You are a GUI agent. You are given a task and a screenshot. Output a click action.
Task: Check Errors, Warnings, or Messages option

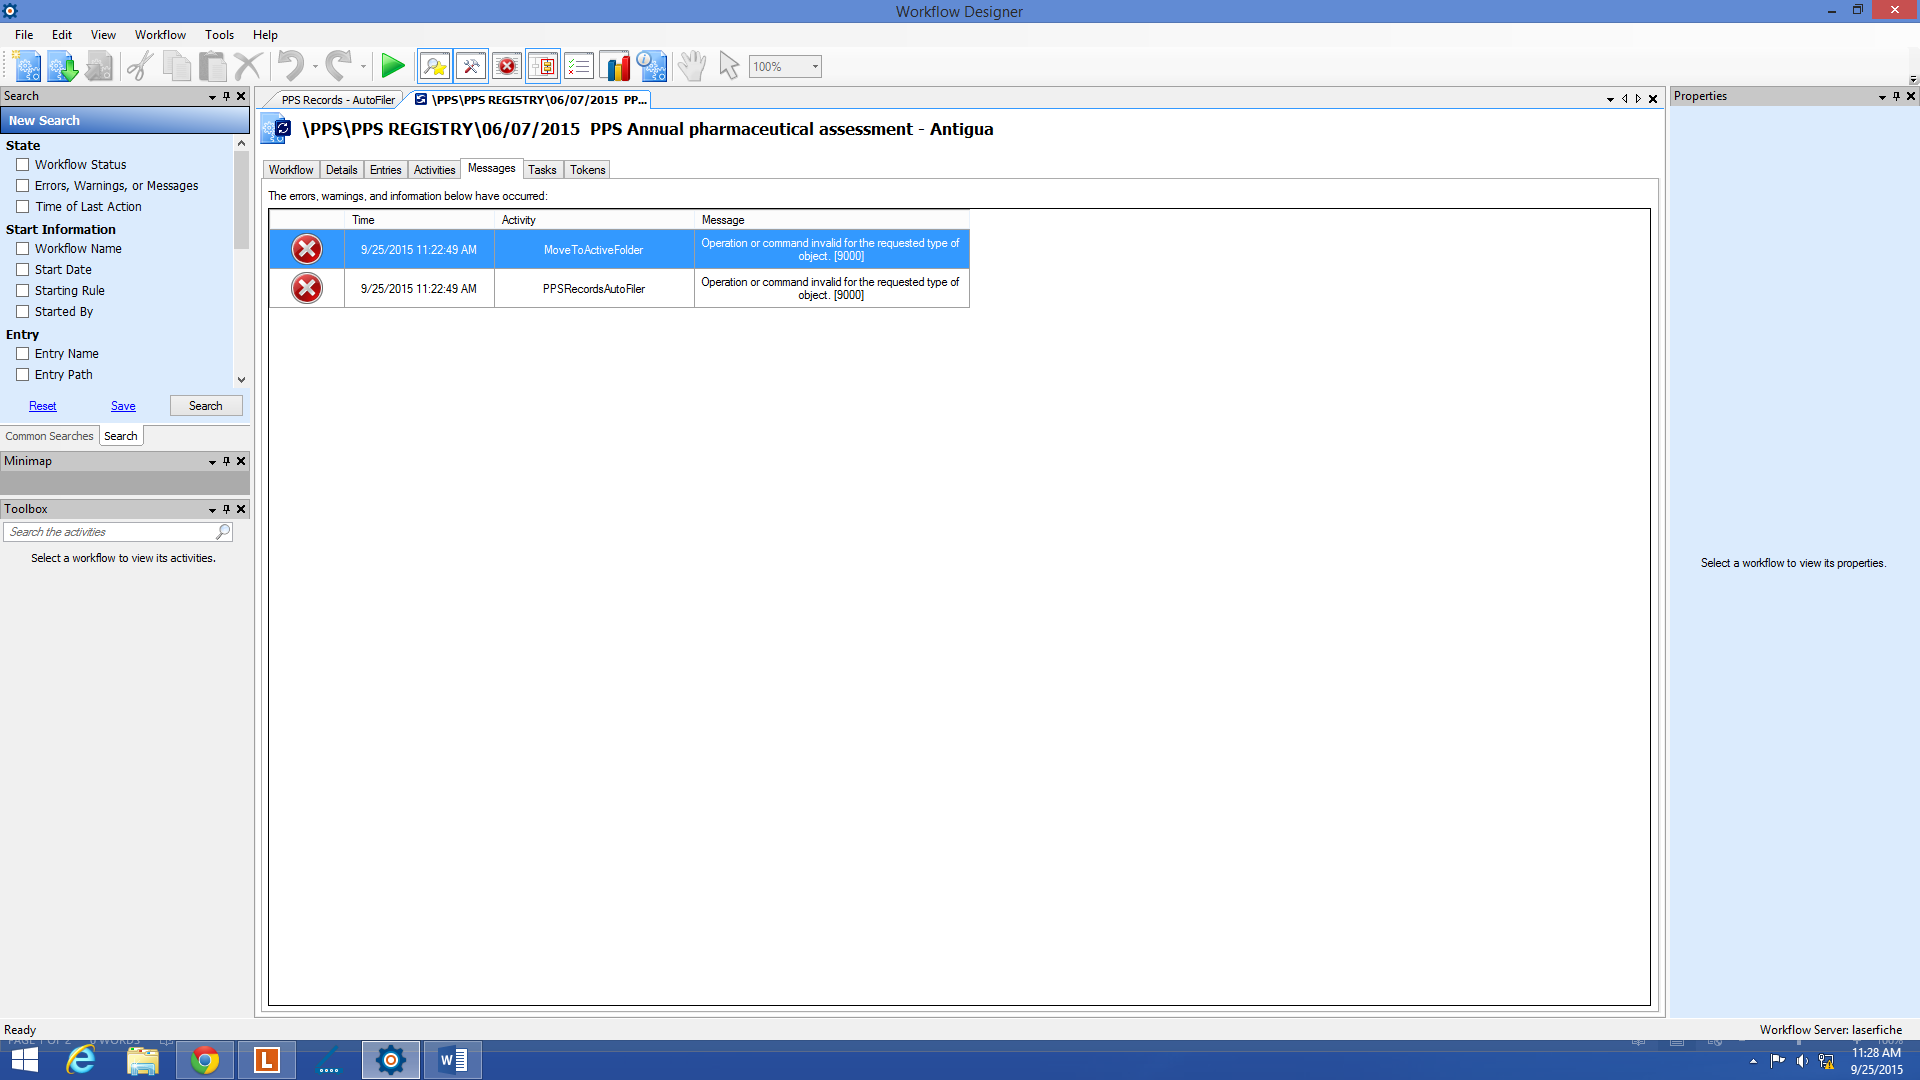tap(22, 186)
